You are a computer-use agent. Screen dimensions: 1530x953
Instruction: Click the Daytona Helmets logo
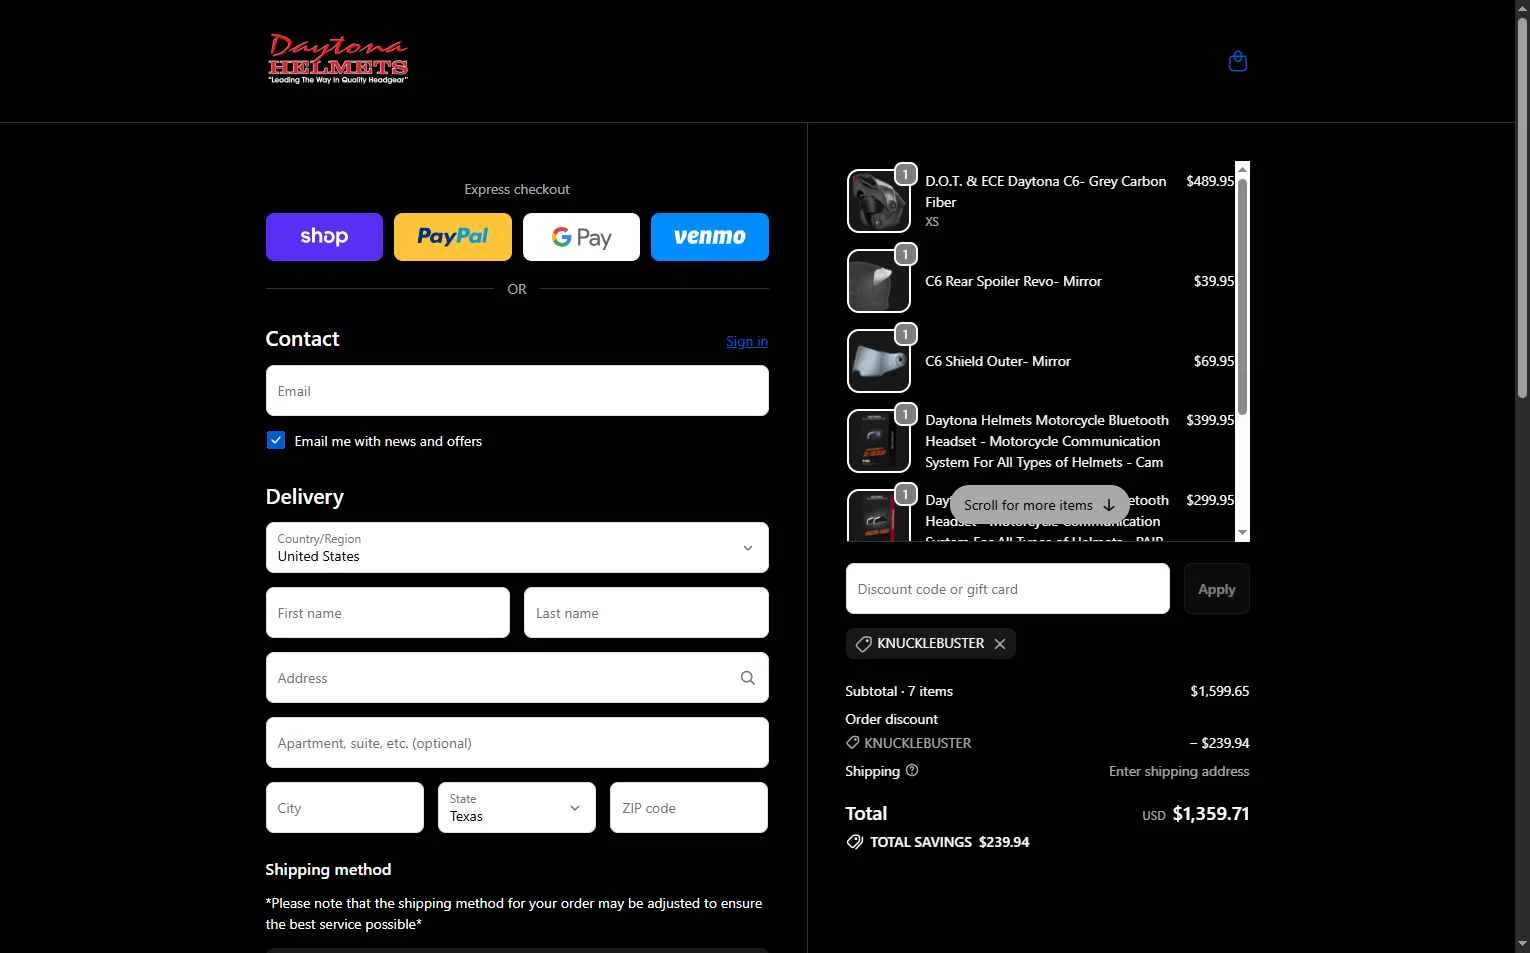pos(338,59)
